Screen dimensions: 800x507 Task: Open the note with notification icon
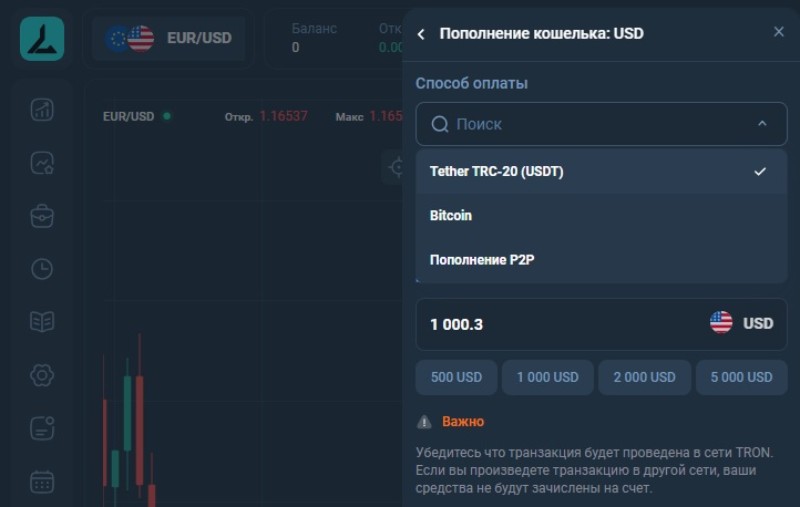click(42, 428)
